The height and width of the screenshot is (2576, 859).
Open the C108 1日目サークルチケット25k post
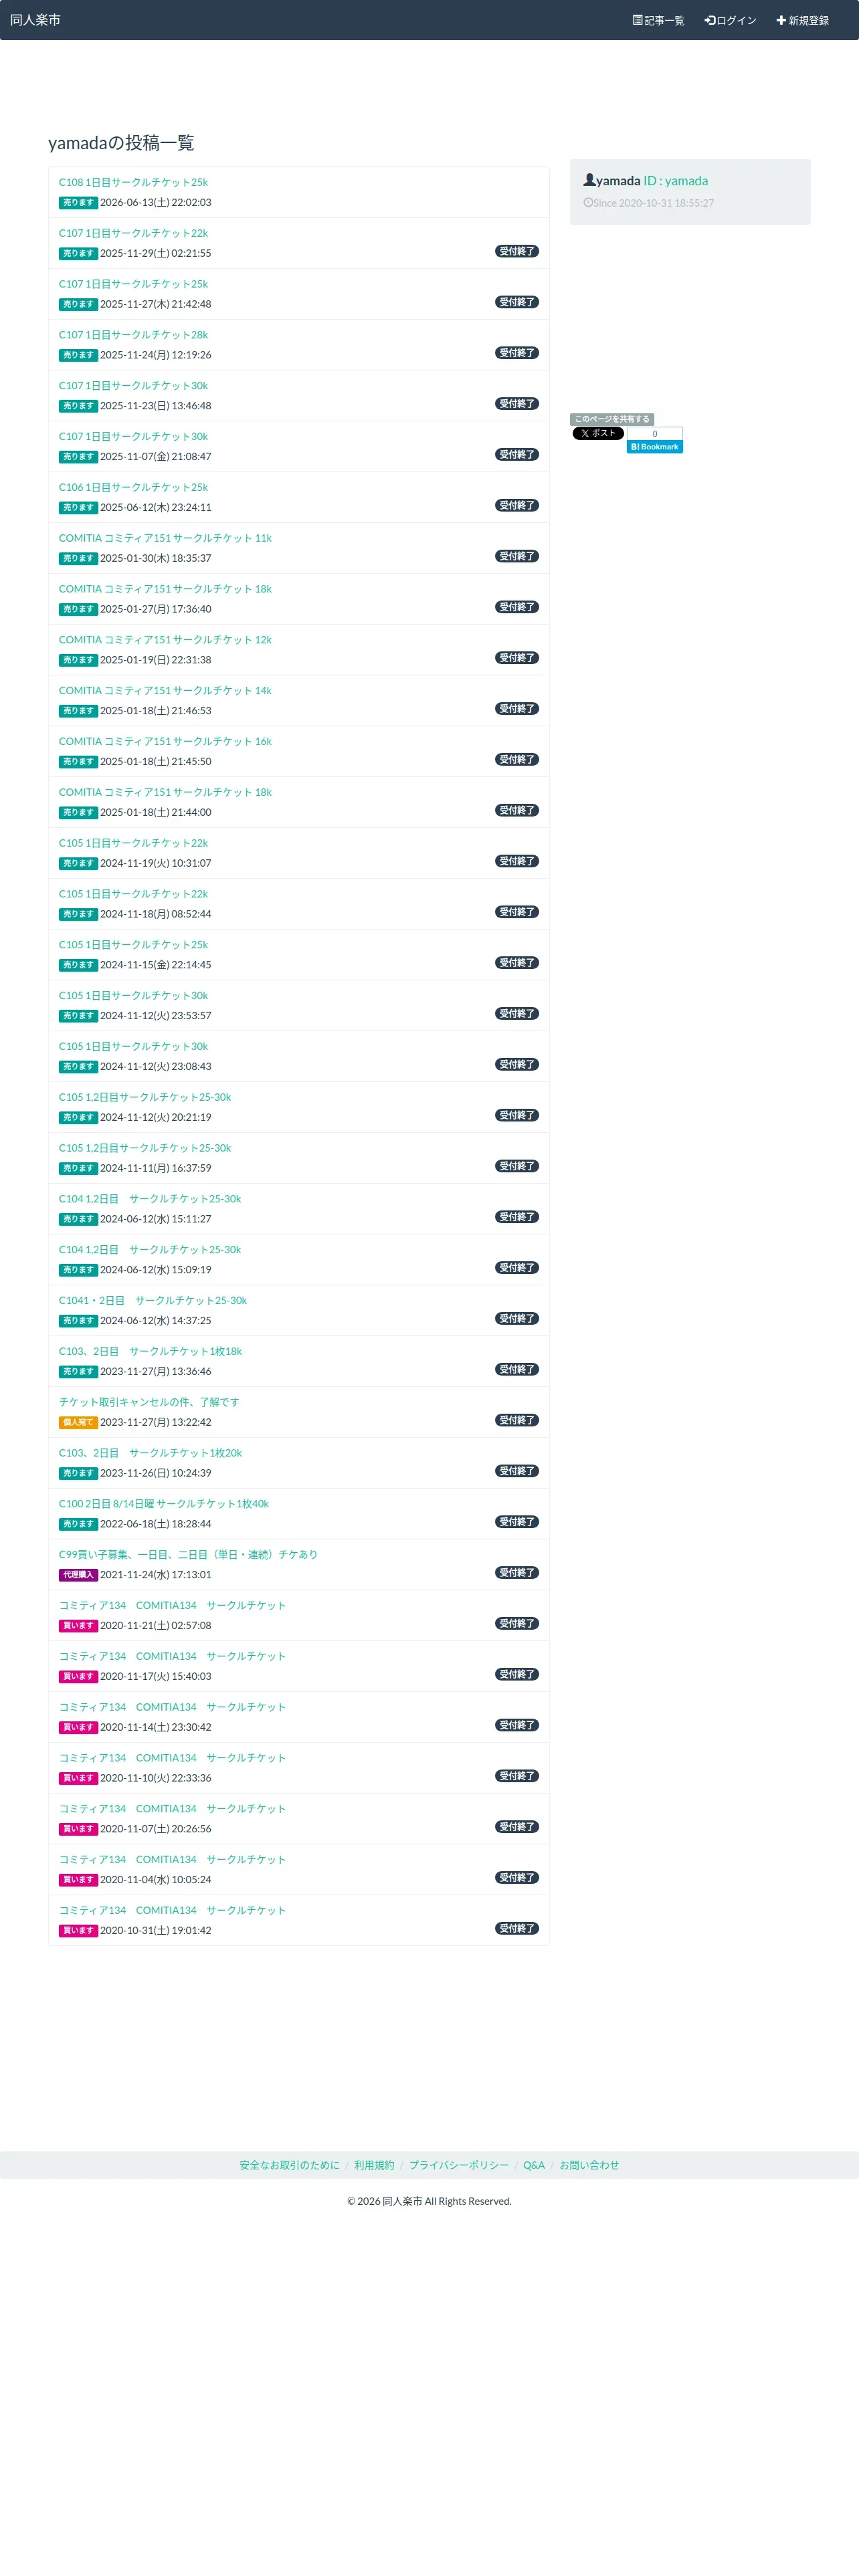[133, 182]
